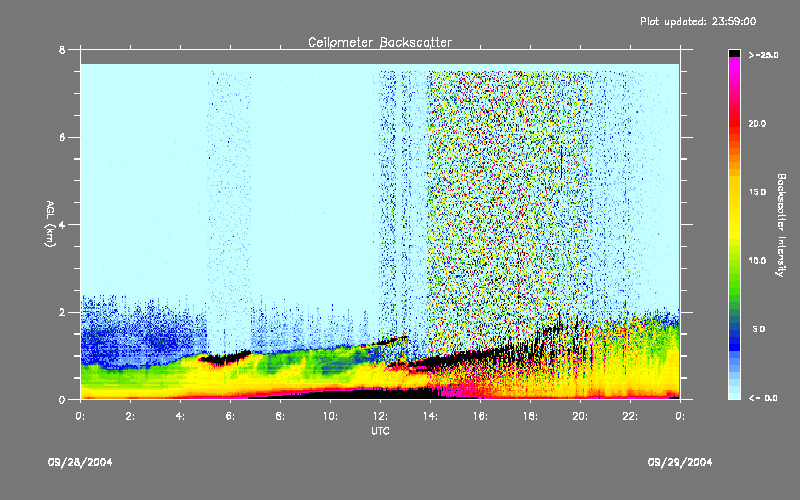Screen dimensions: 800x500
Task: Click the y-axis tick label '8'
Action: click(x=62, y=50)
